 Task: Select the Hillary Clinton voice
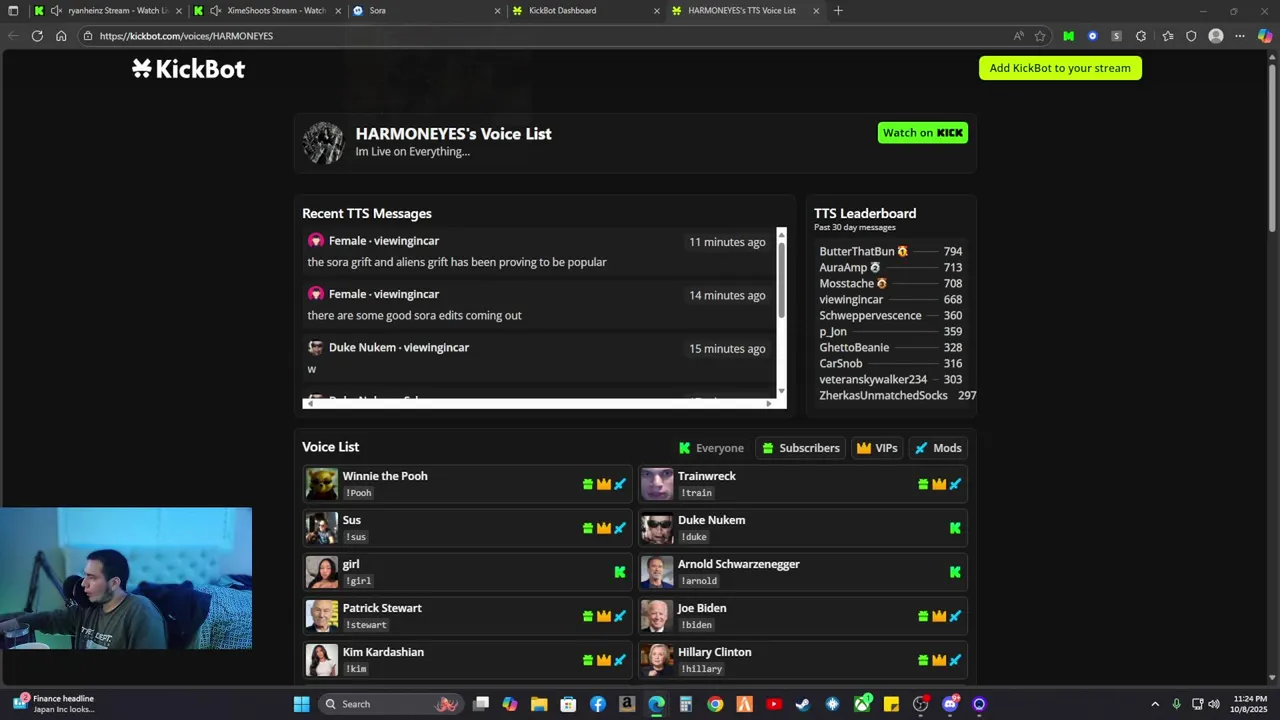pos(803,660)
